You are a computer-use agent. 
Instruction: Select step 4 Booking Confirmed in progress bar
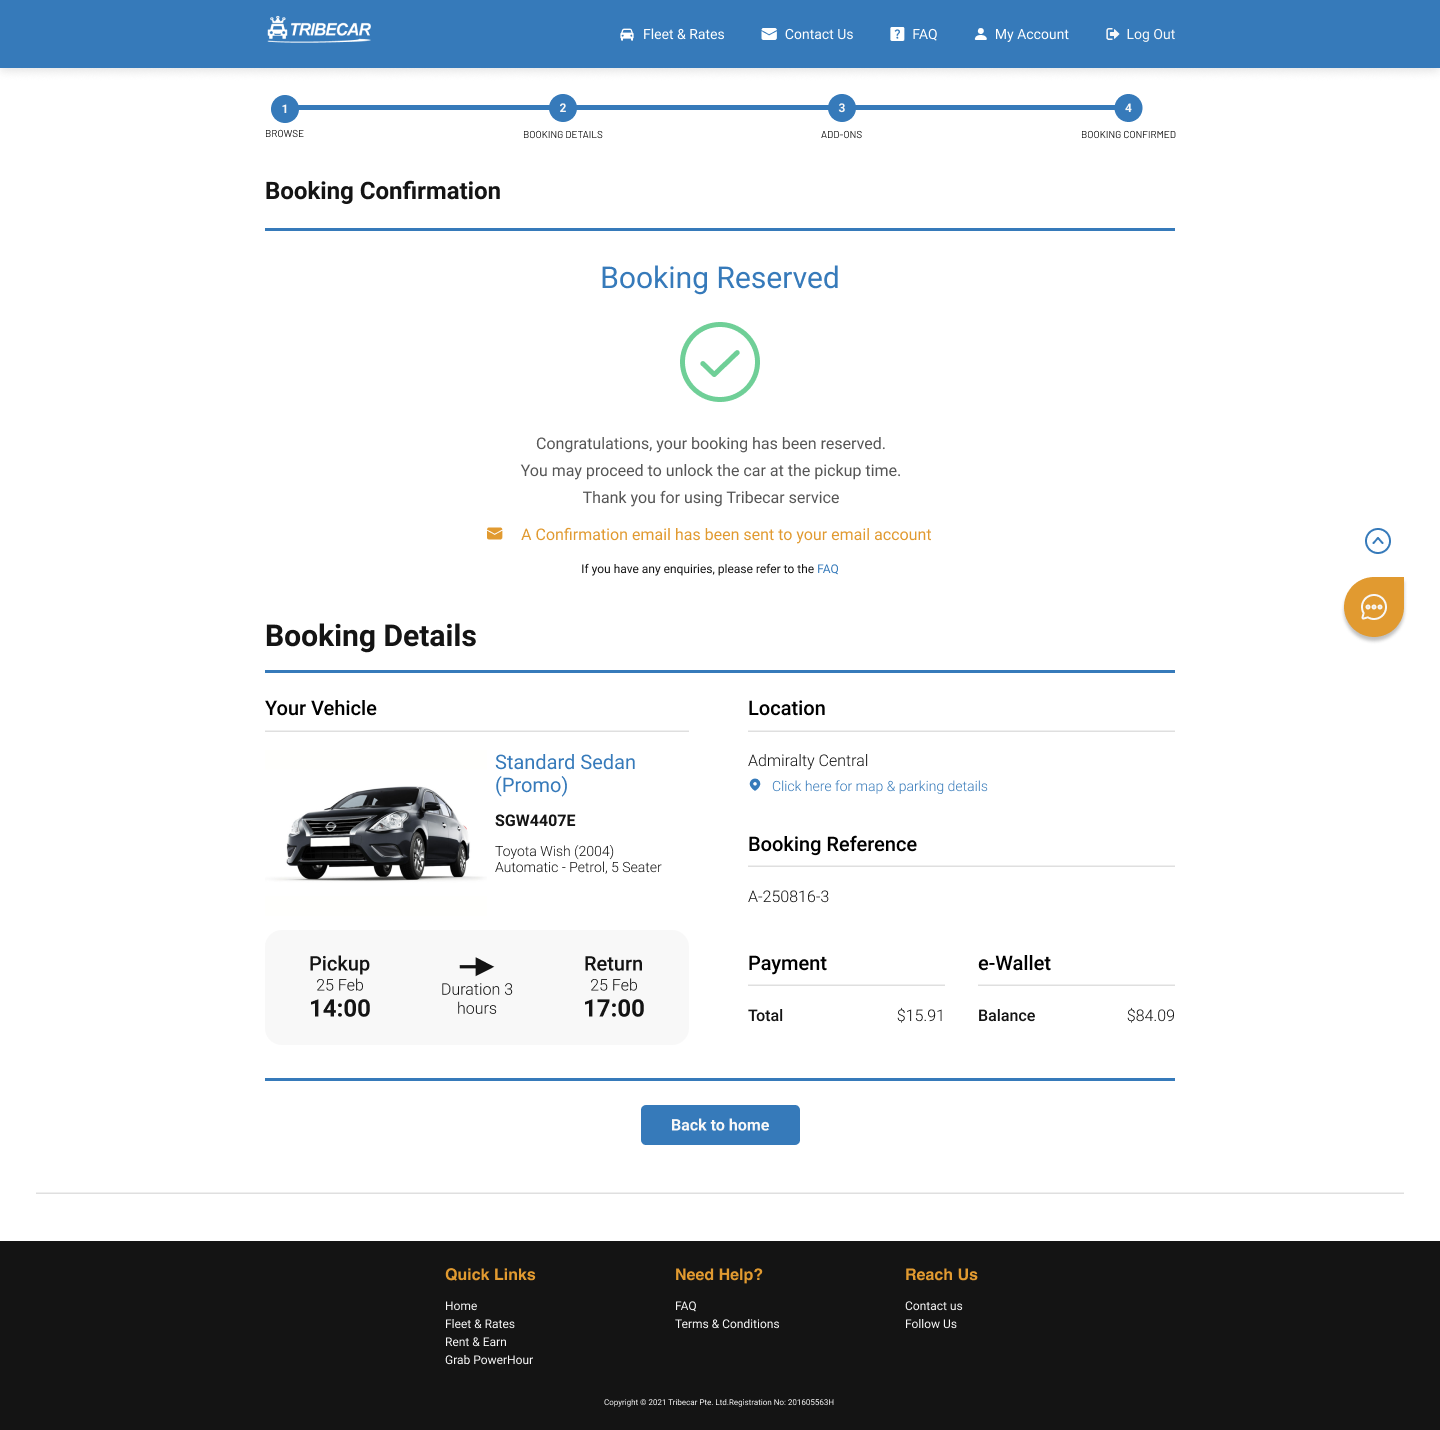tap(1129, 108)
